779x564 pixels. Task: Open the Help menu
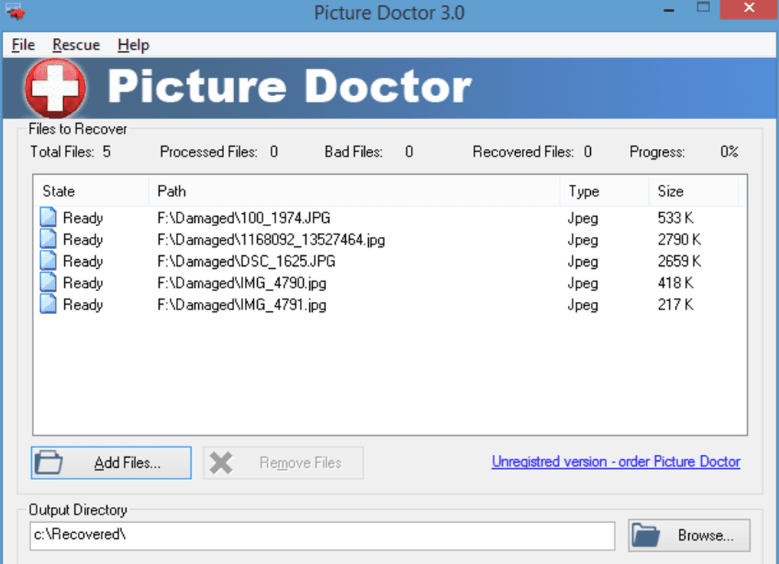(133, 45)
